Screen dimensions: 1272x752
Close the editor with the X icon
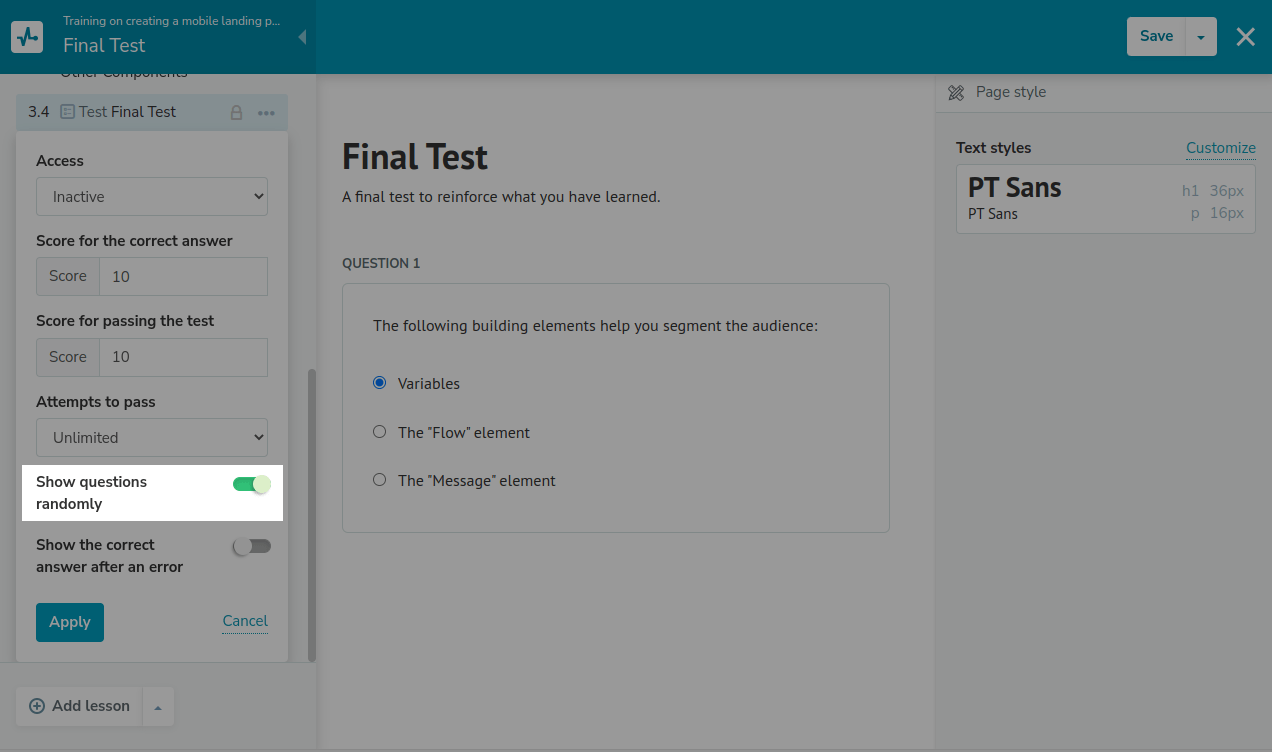(x=1245, y=37)
